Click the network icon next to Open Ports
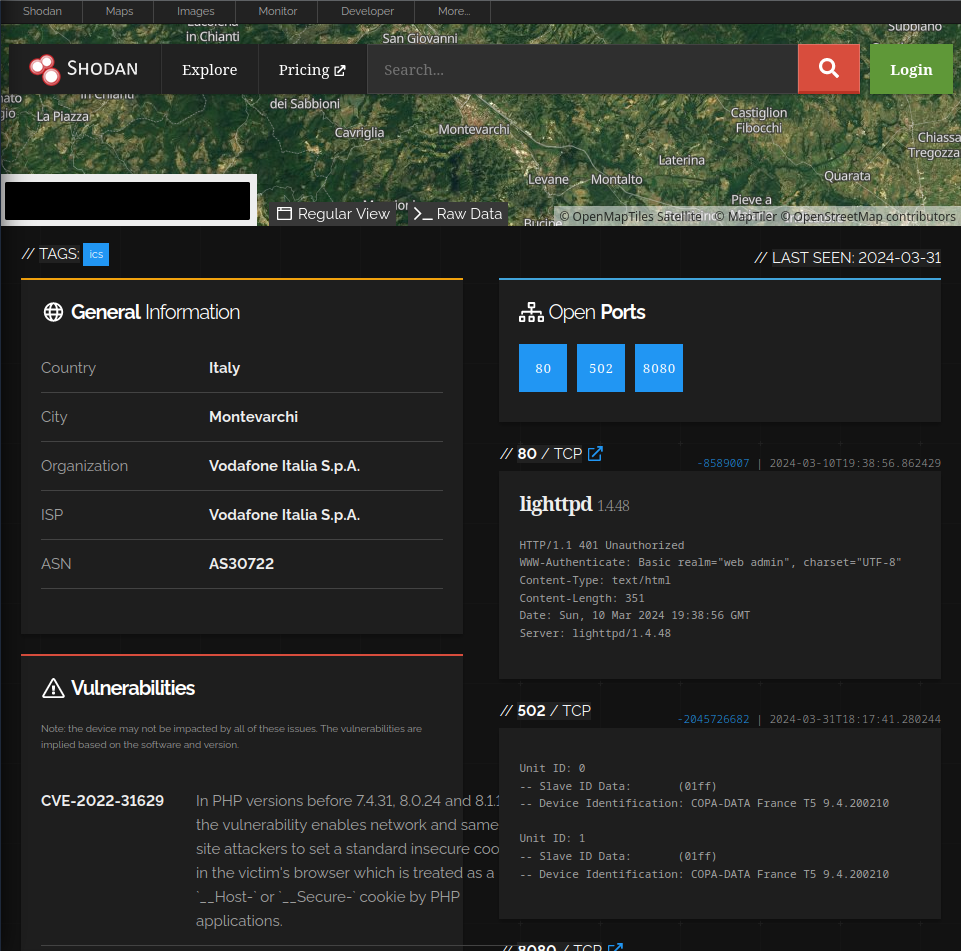The width and height of the screenshot is (961, 951). click(530, 311)
